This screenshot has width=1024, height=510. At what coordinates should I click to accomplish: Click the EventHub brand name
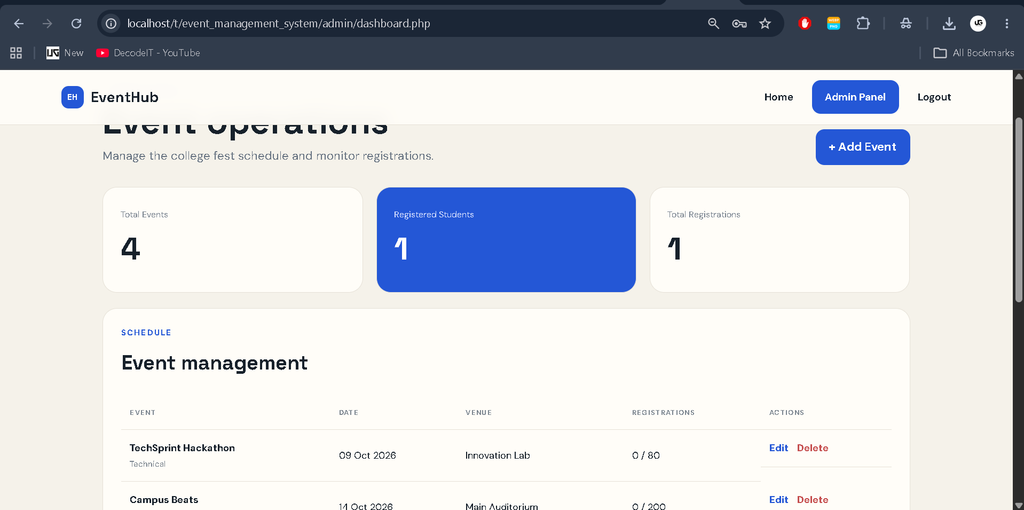click(125, 97)
